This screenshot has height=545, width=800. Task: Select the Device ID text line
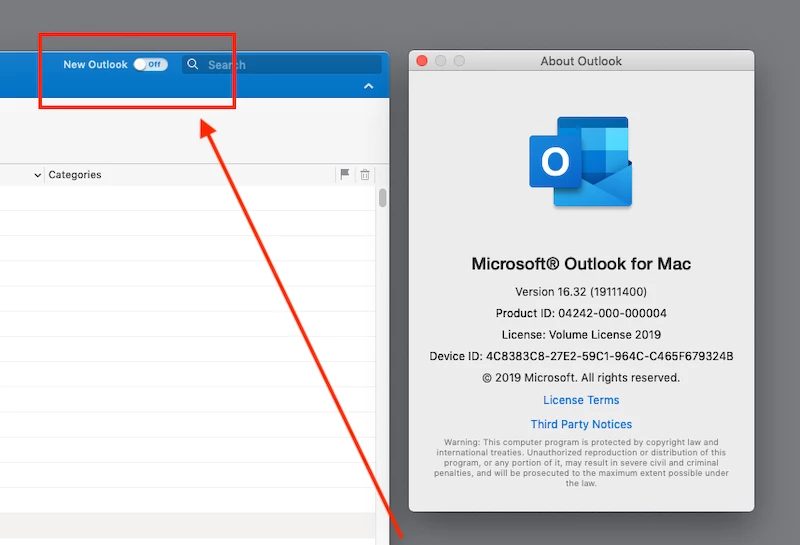click(x=581, y=356)
